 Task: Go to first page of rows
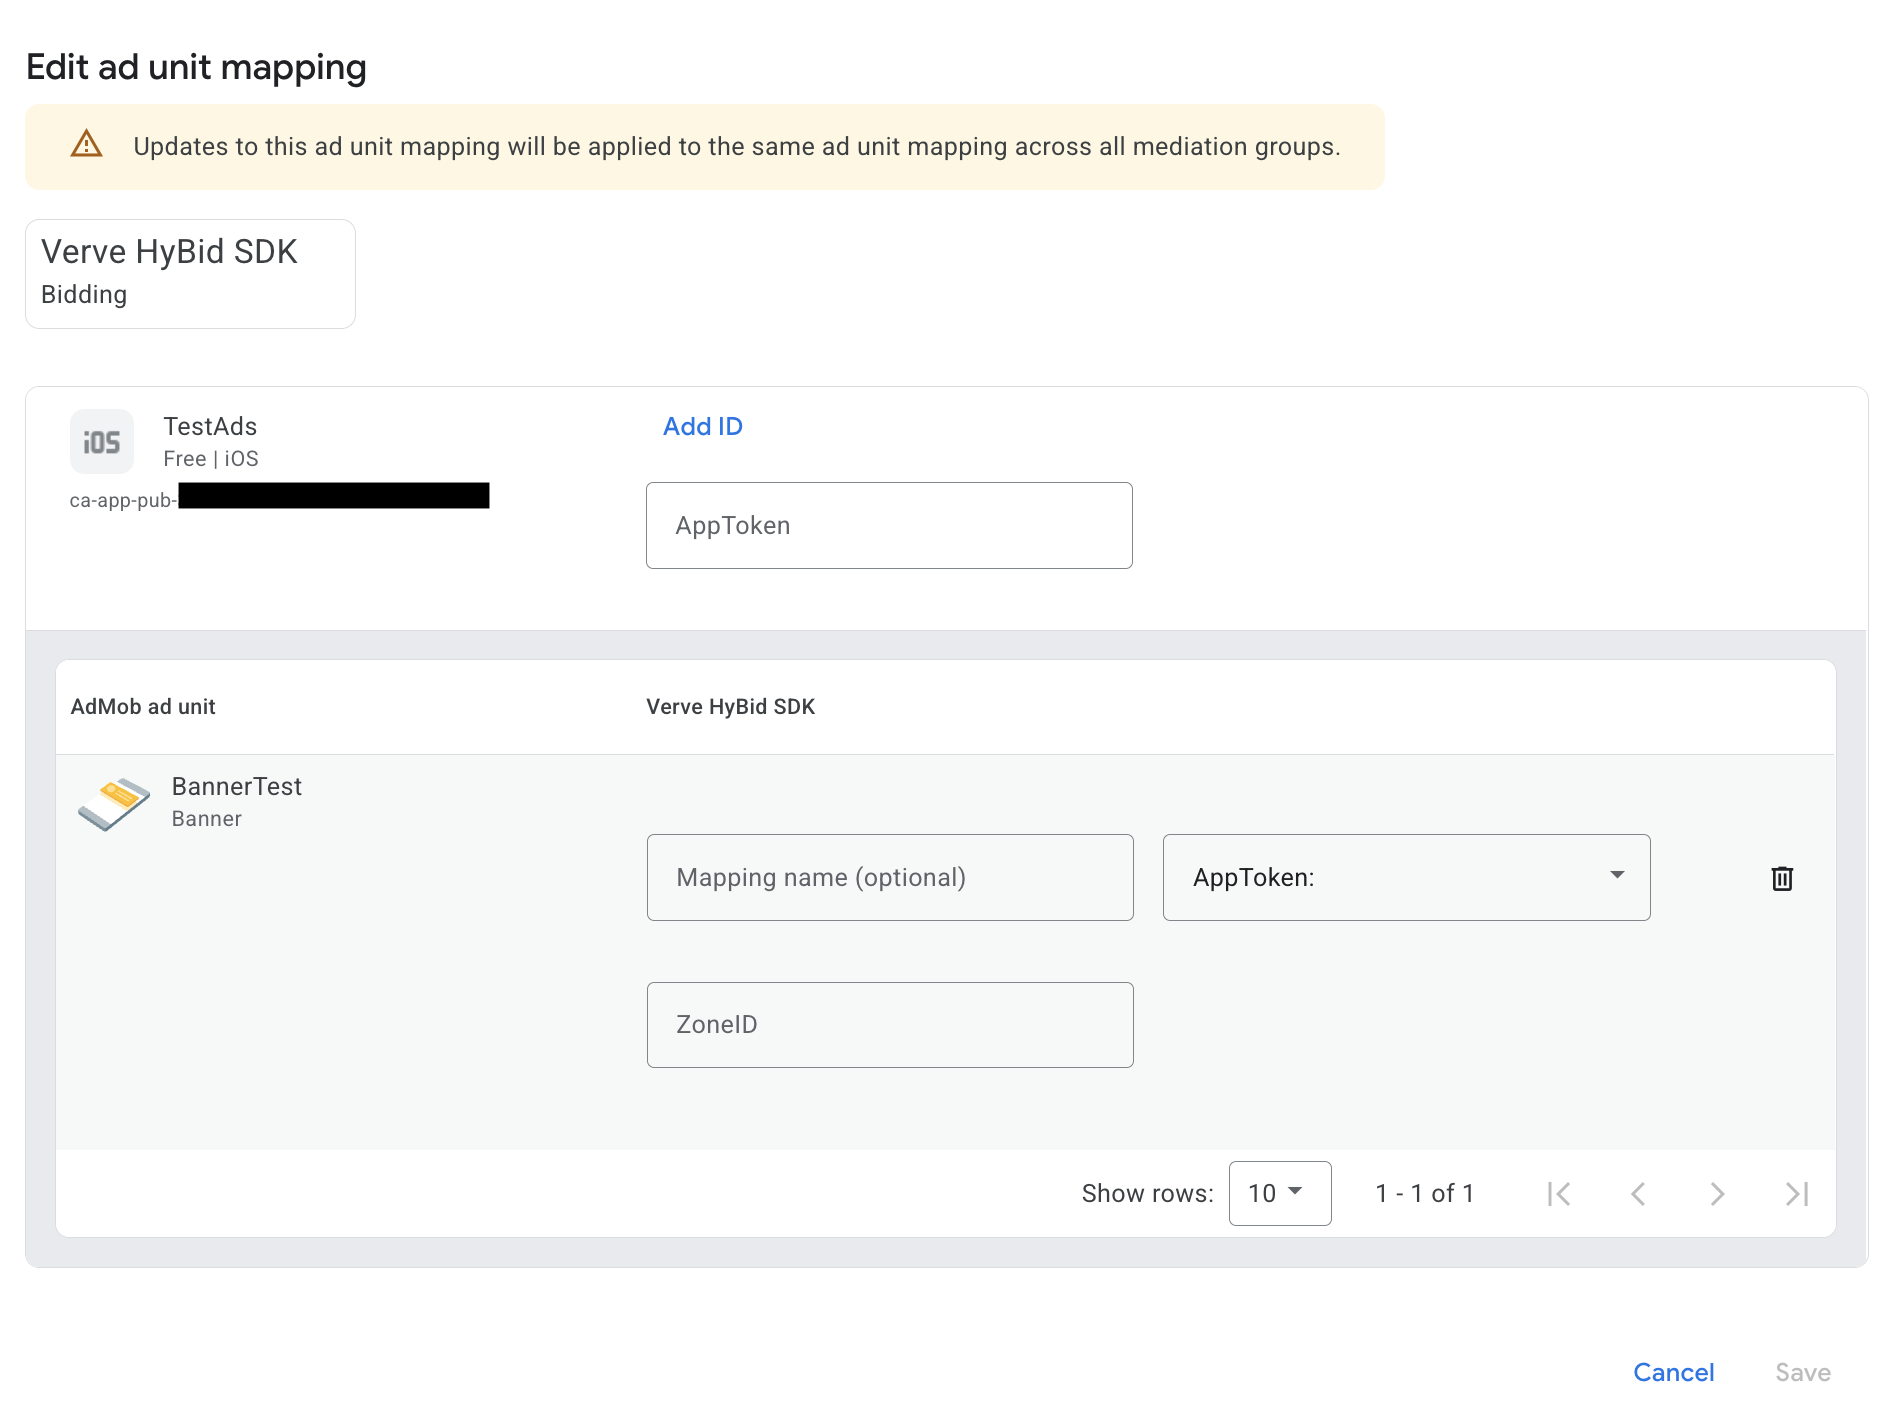(1558, 1193)
